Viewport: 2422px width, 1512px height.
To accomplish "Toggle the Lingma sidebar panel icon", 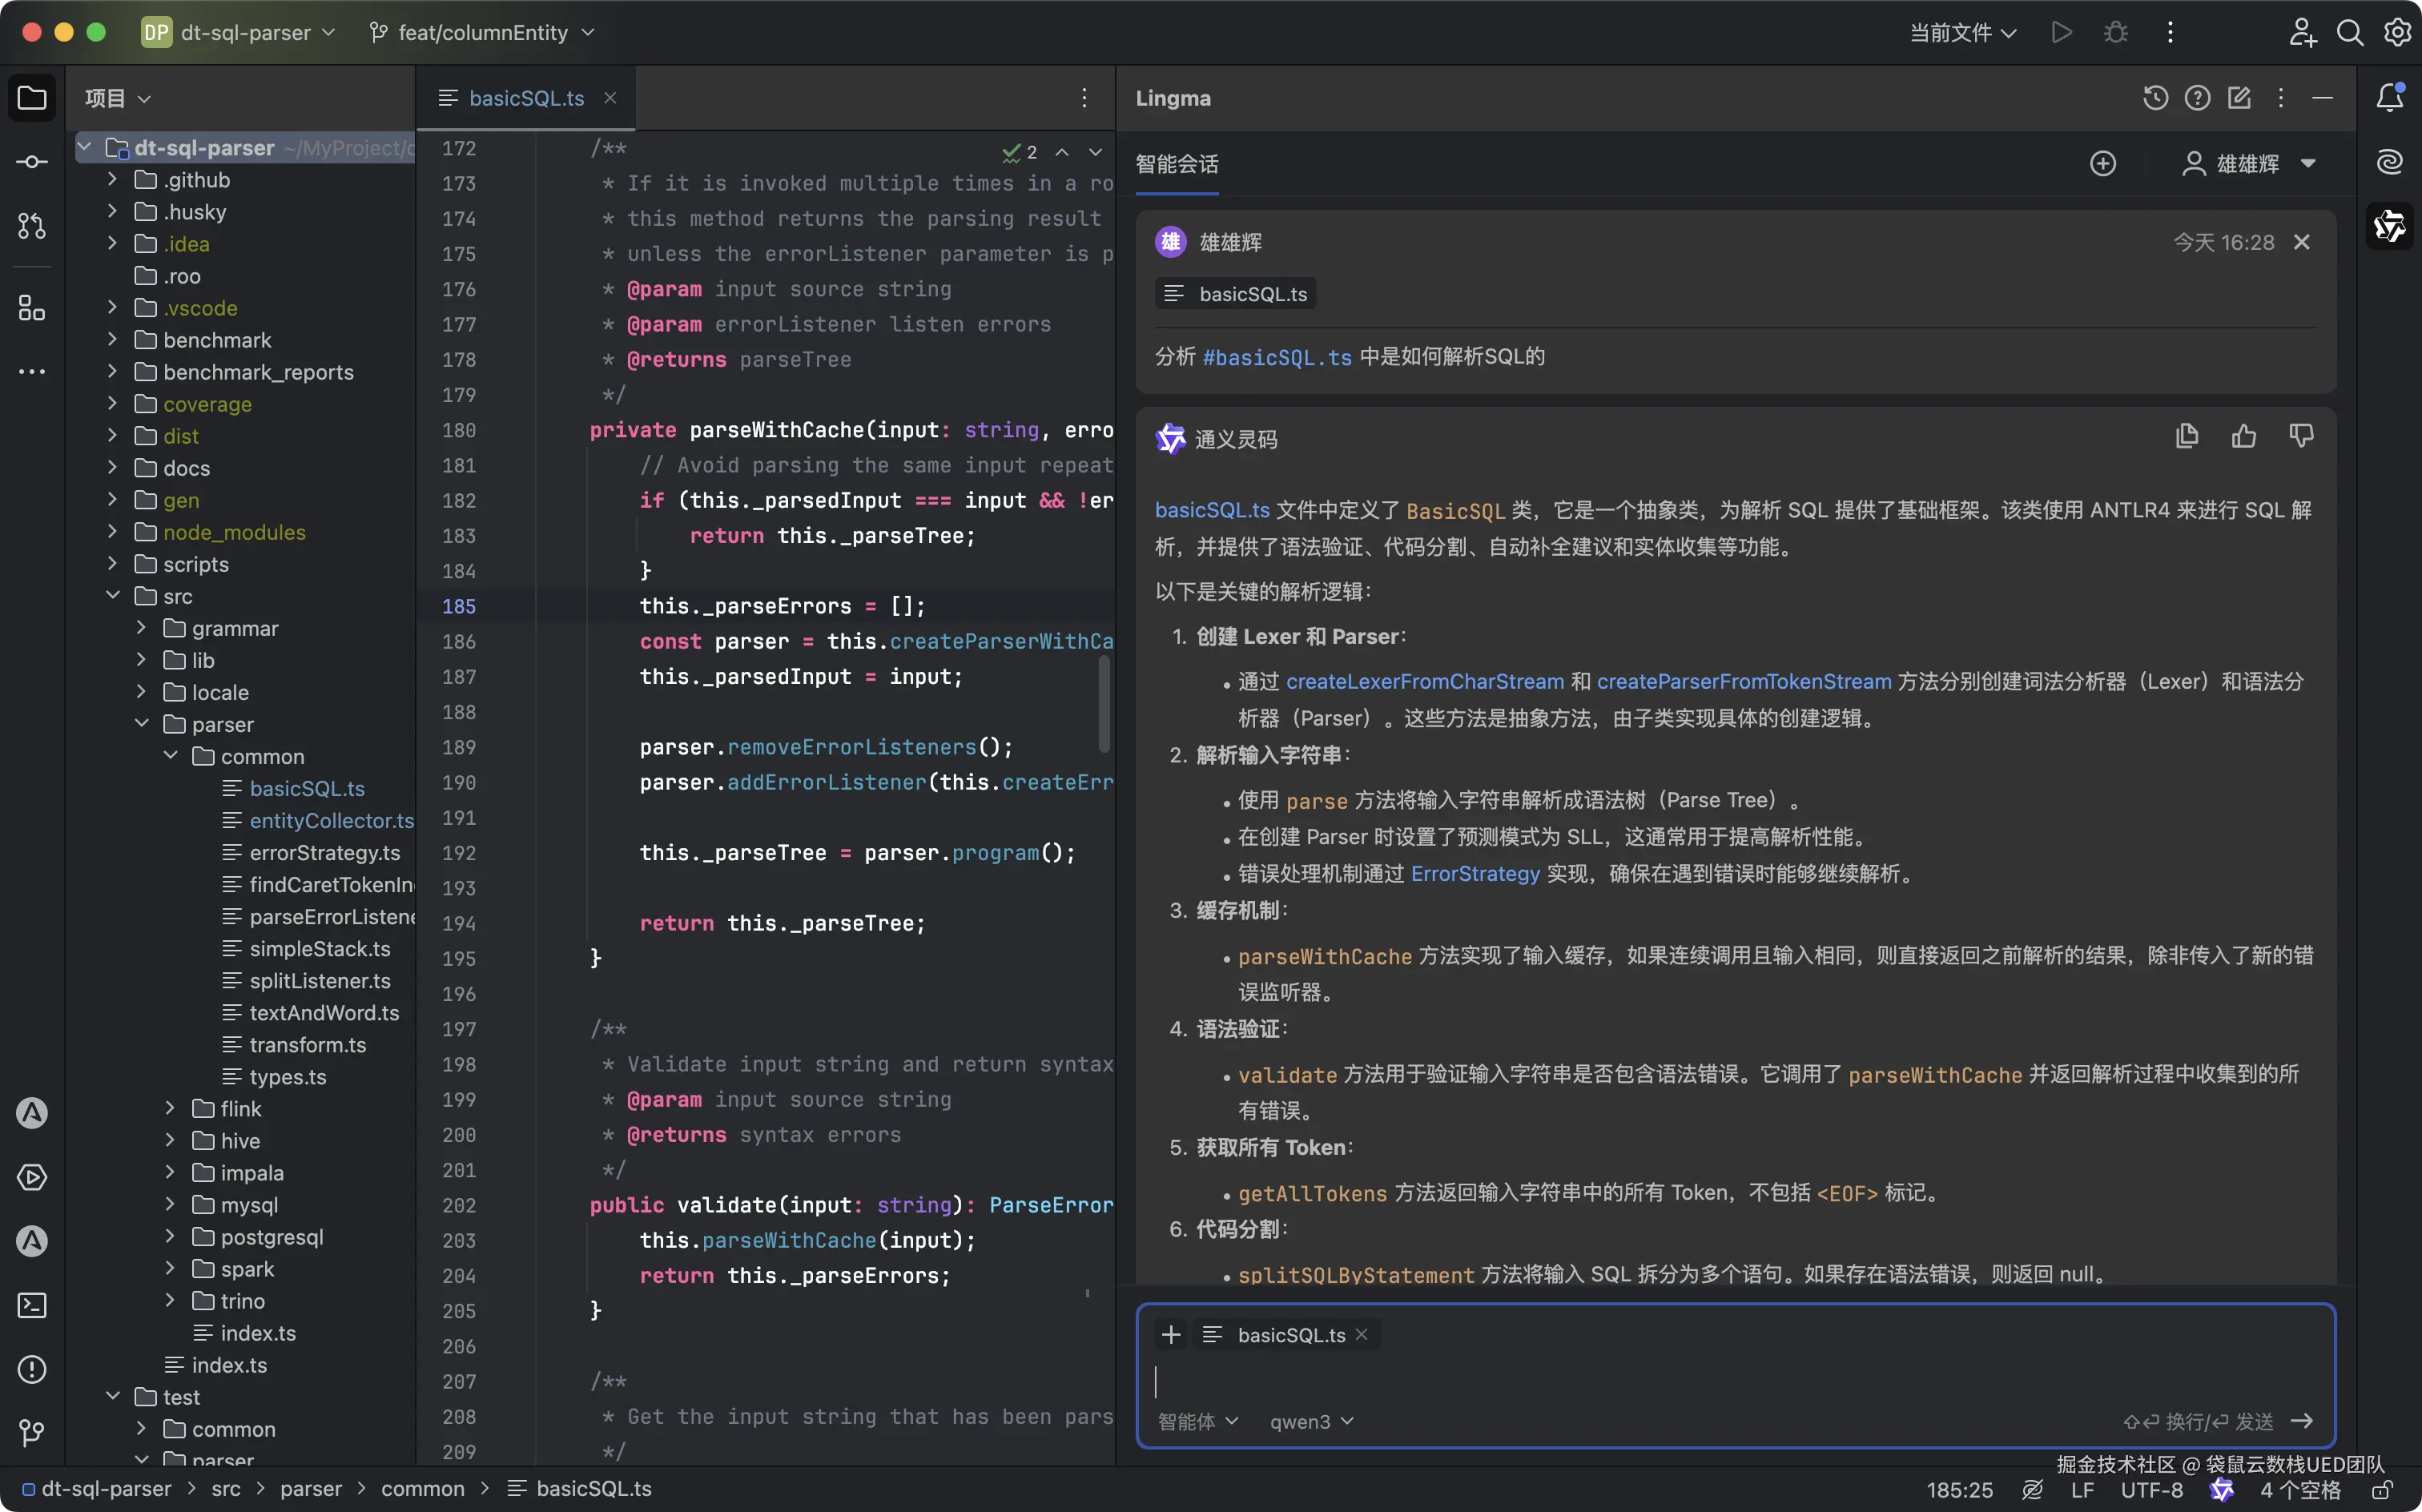I will click(x=2390, y=226).
